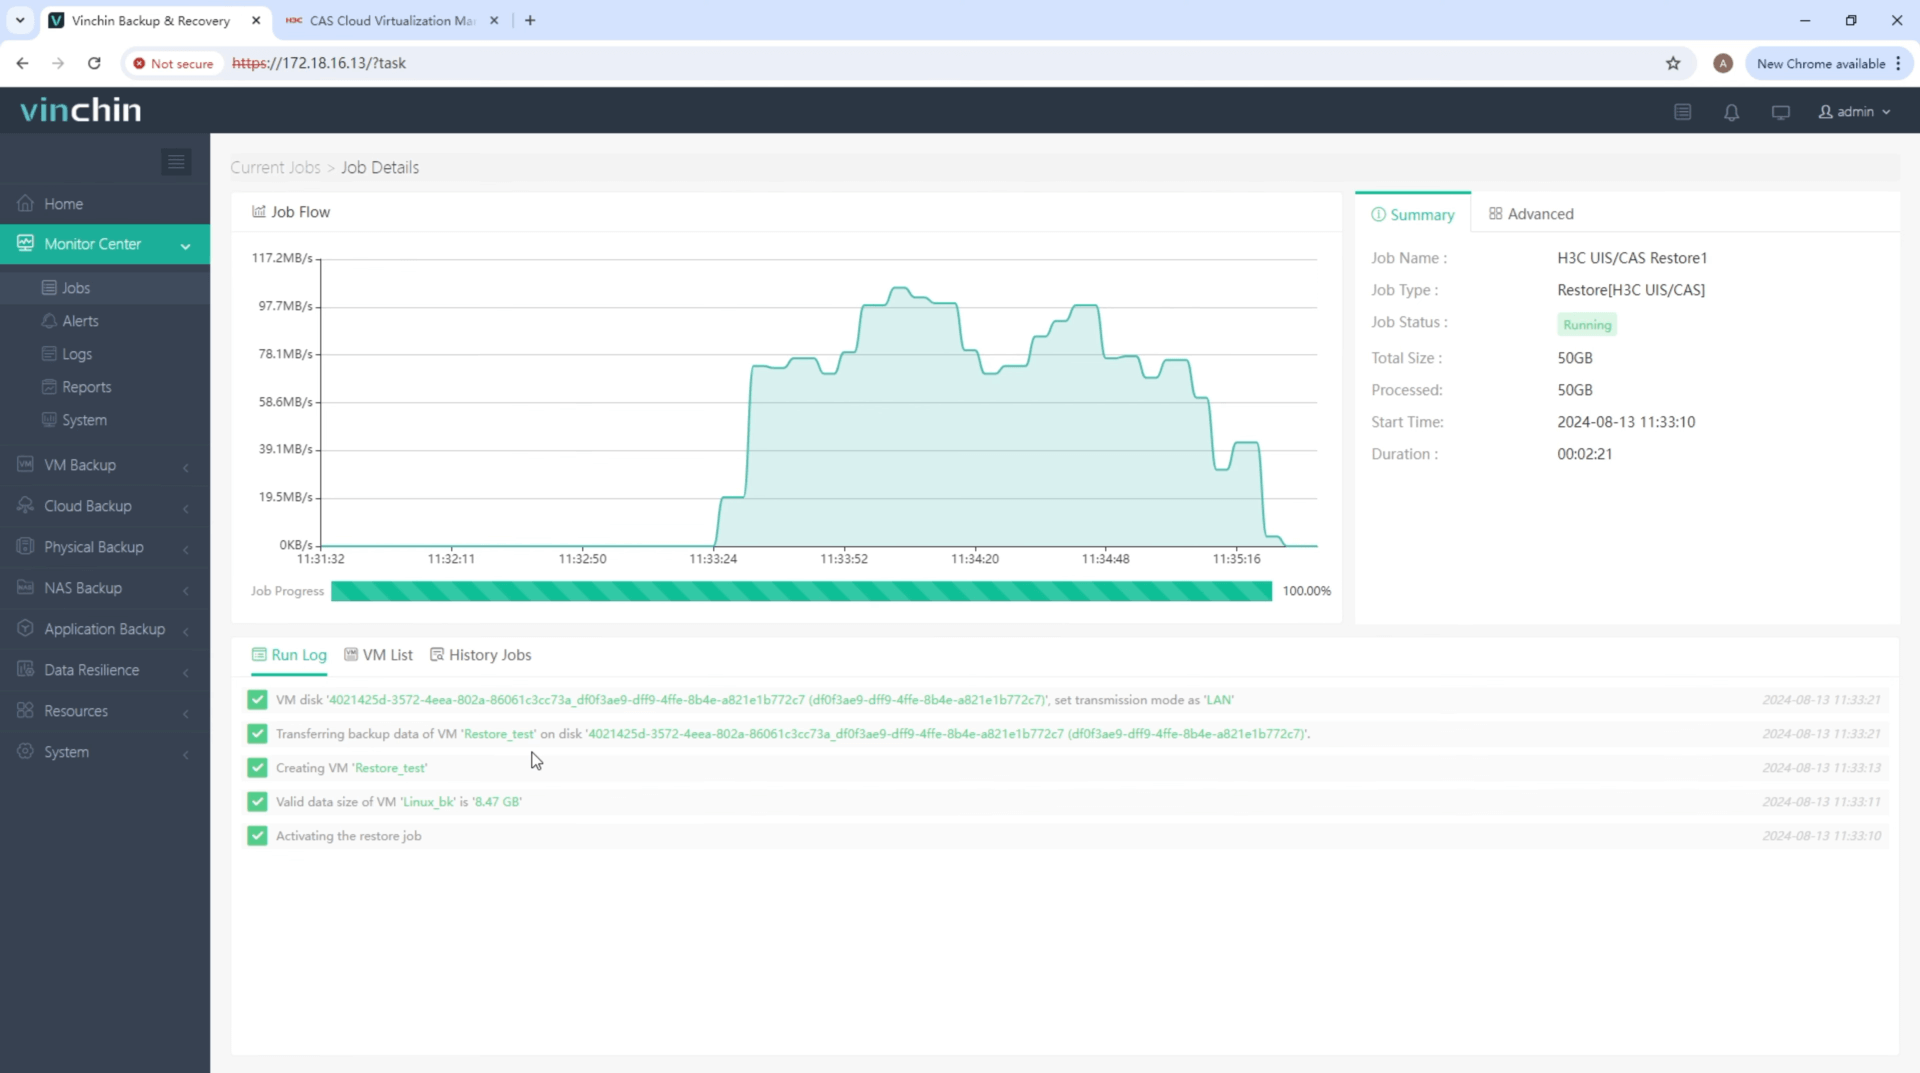The image size is (1920, 1073).
Task: Open Chrome profile avatar
Action: click(1722, 63)
